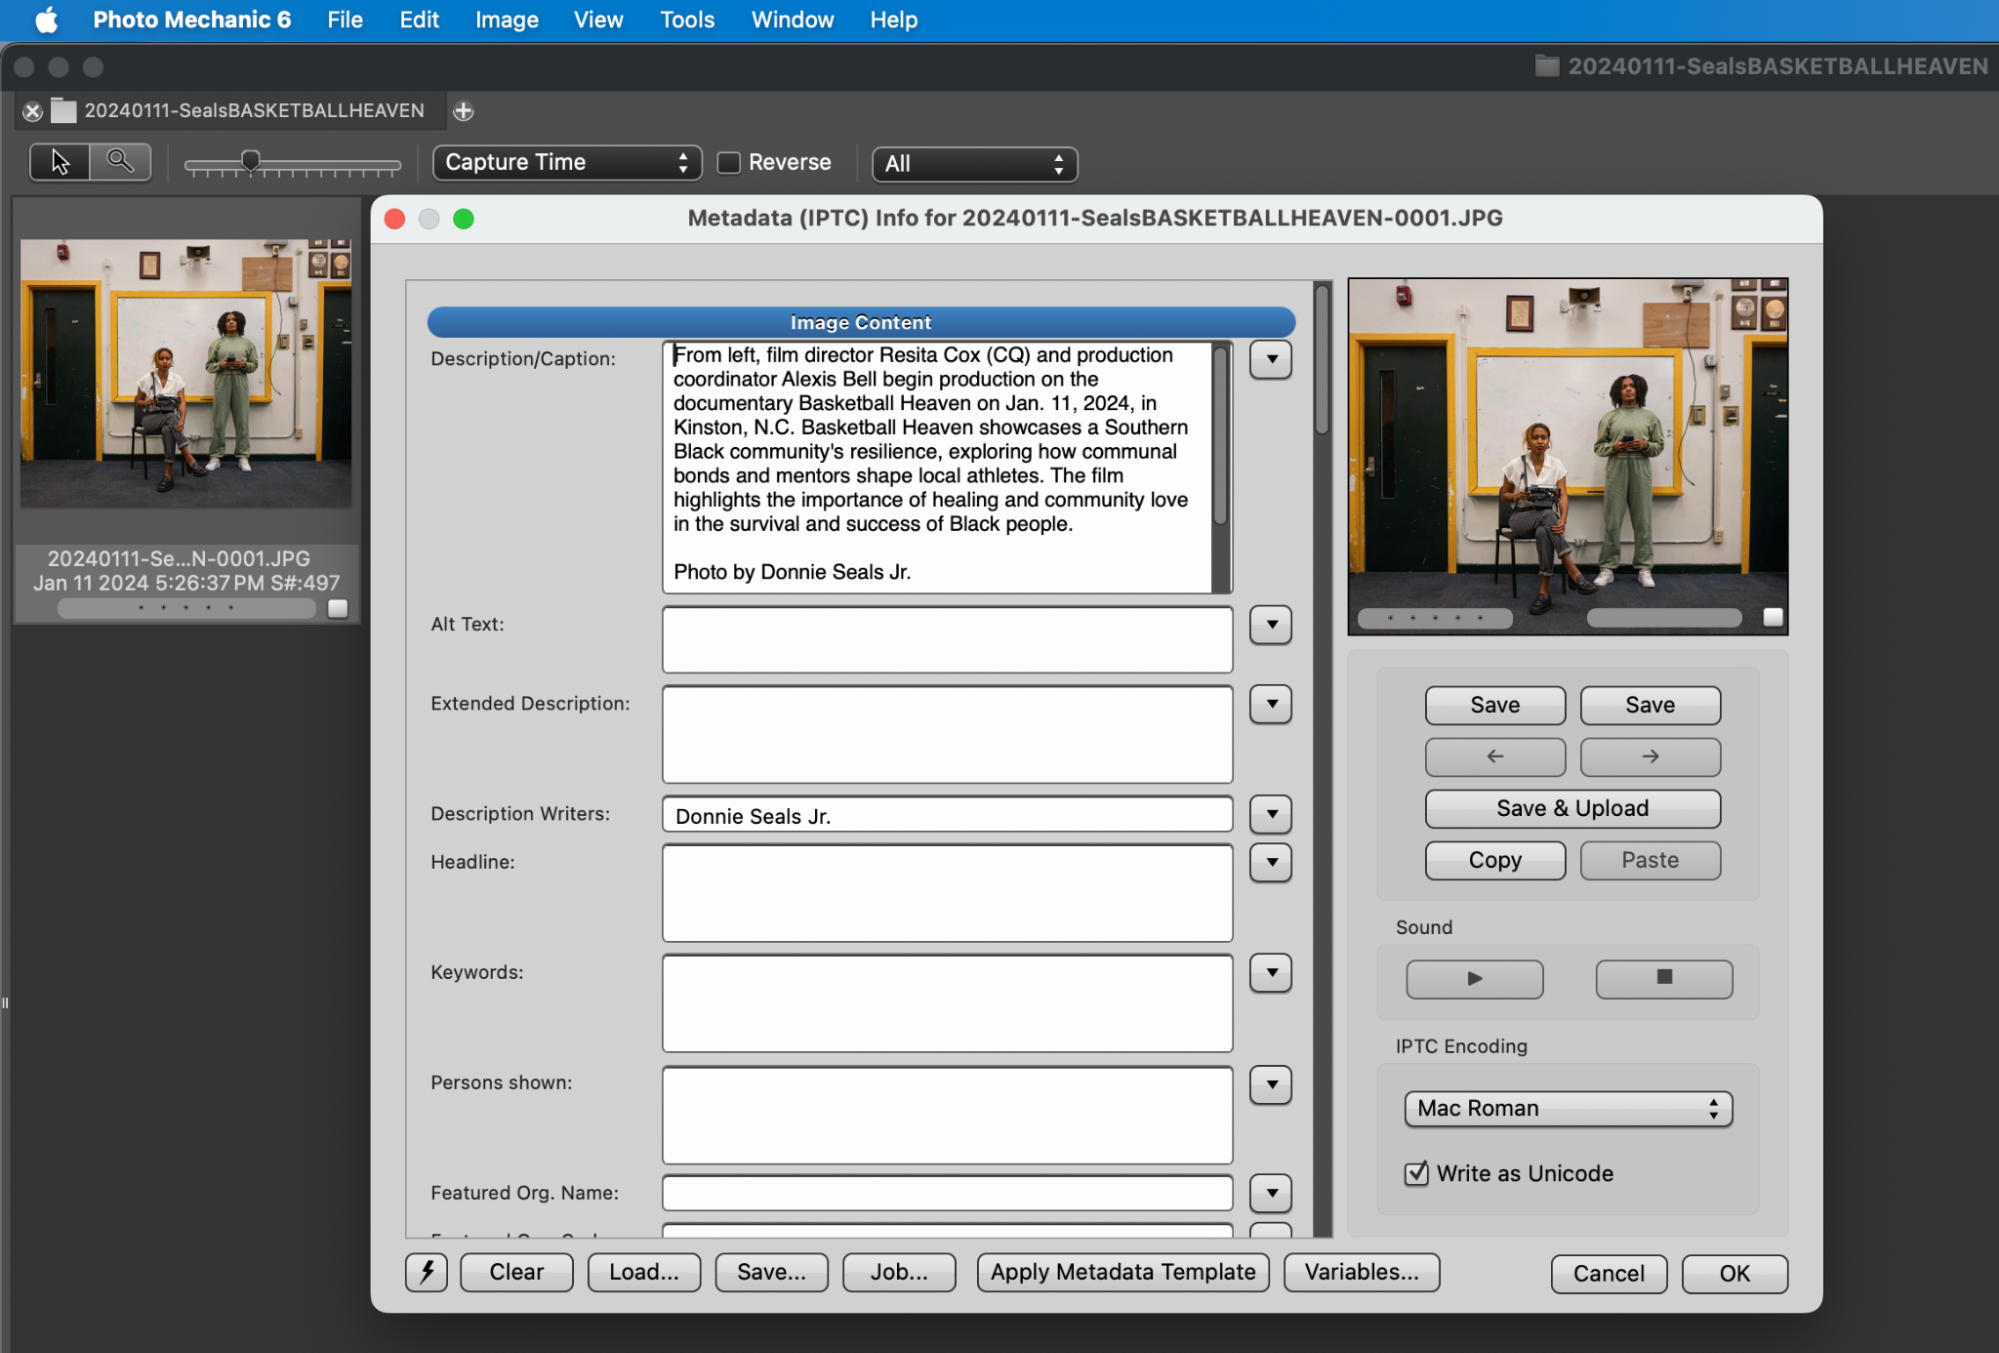This screenshot has width=1999, height=1353.
Task: Uncheck Write as Unicode
Action: [1415, 1173]
